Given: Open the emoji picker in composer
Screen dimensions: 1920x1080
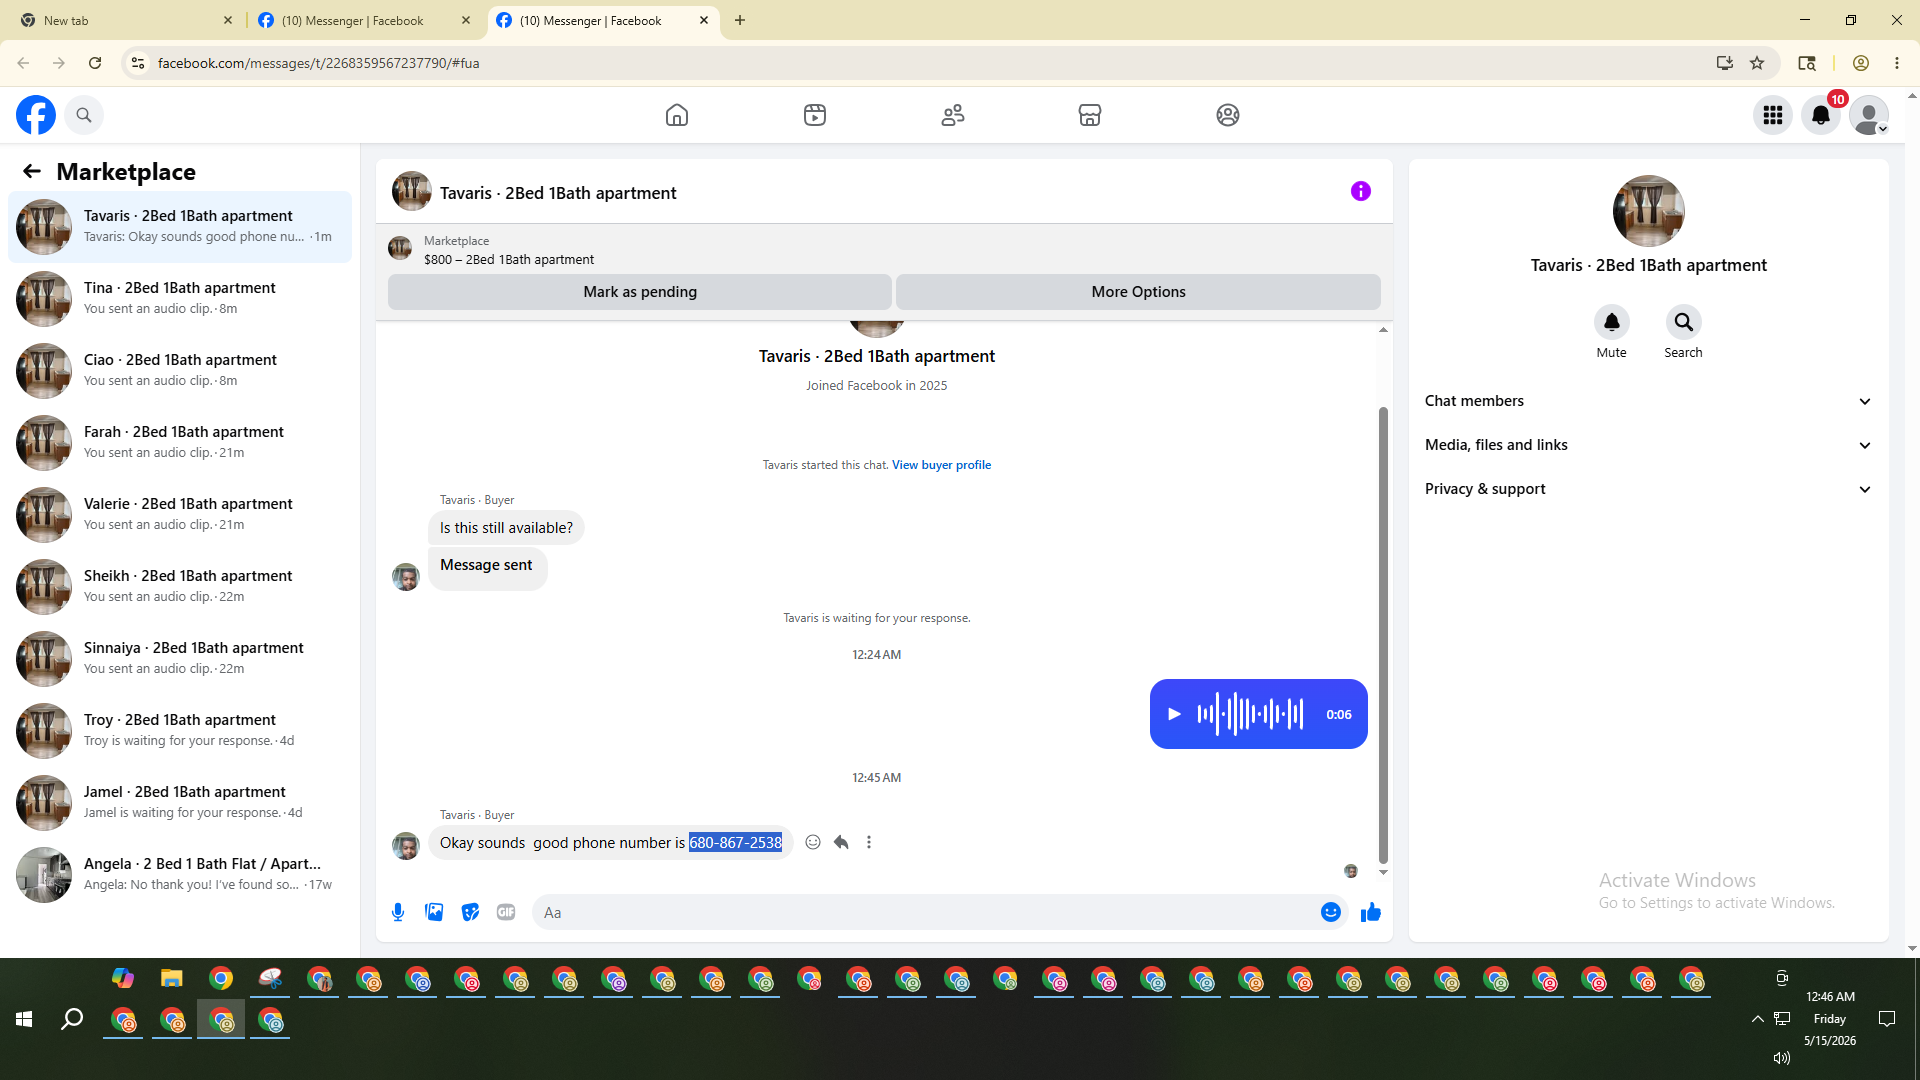Looking at the screenshot, I should 1331,912.
